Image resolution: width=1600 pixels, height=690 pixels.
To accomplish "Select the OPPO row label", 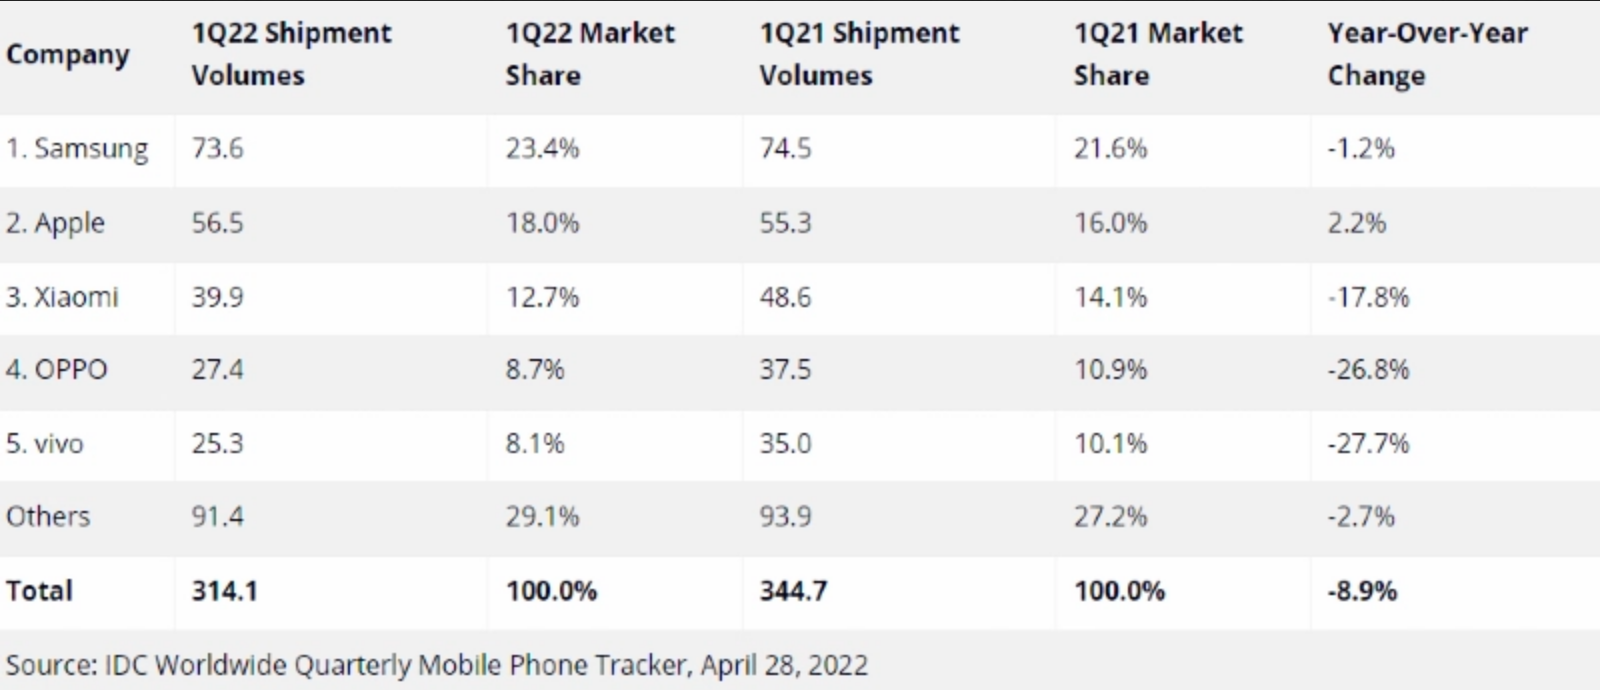I will coord(57,370).
